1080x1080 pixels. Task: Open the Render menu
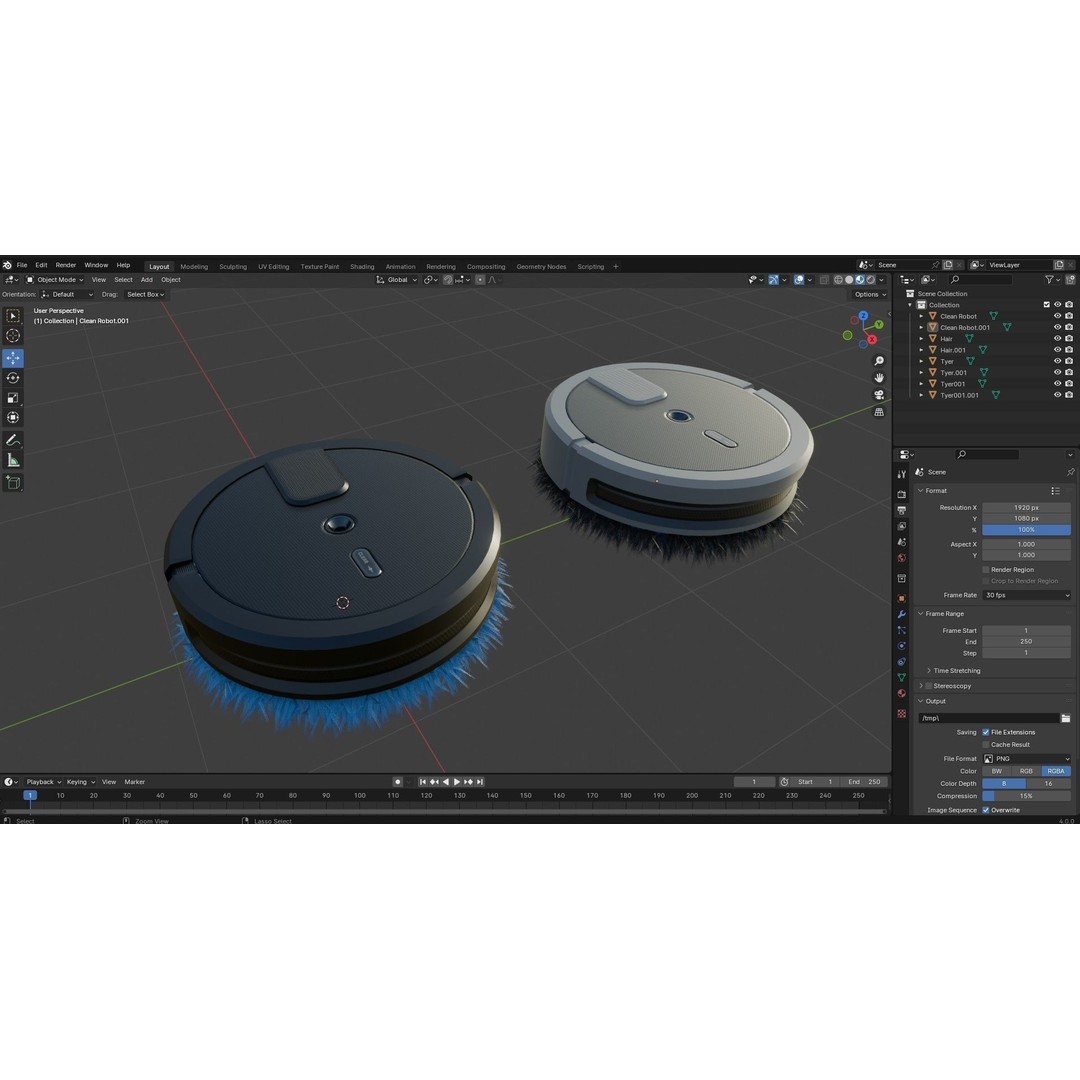tap(66, 265)
